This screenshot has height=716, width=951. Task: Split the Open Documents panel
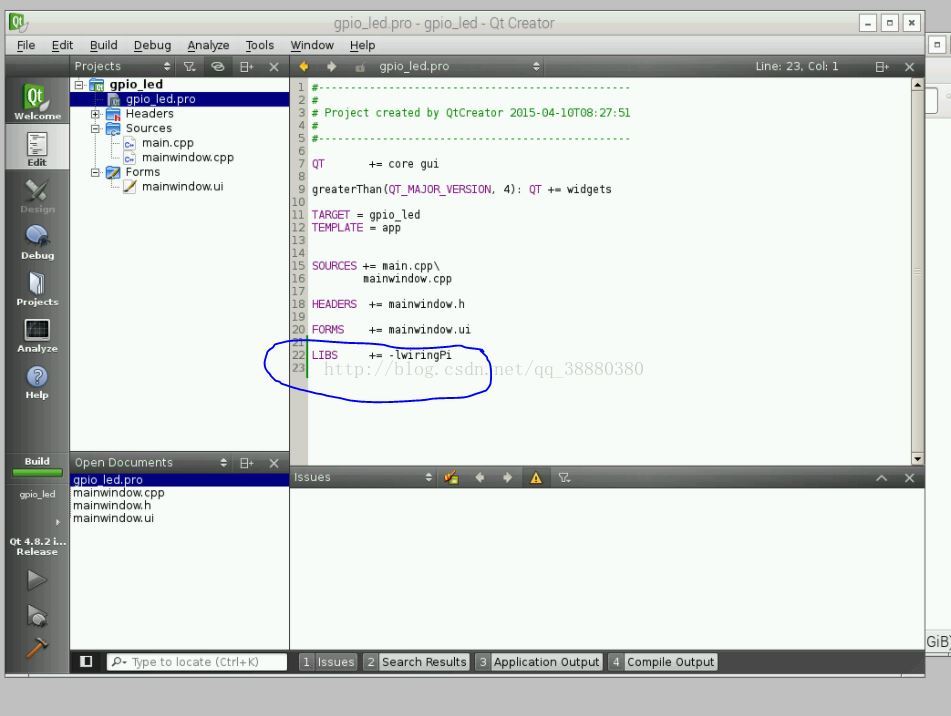[x=246, y=463]
